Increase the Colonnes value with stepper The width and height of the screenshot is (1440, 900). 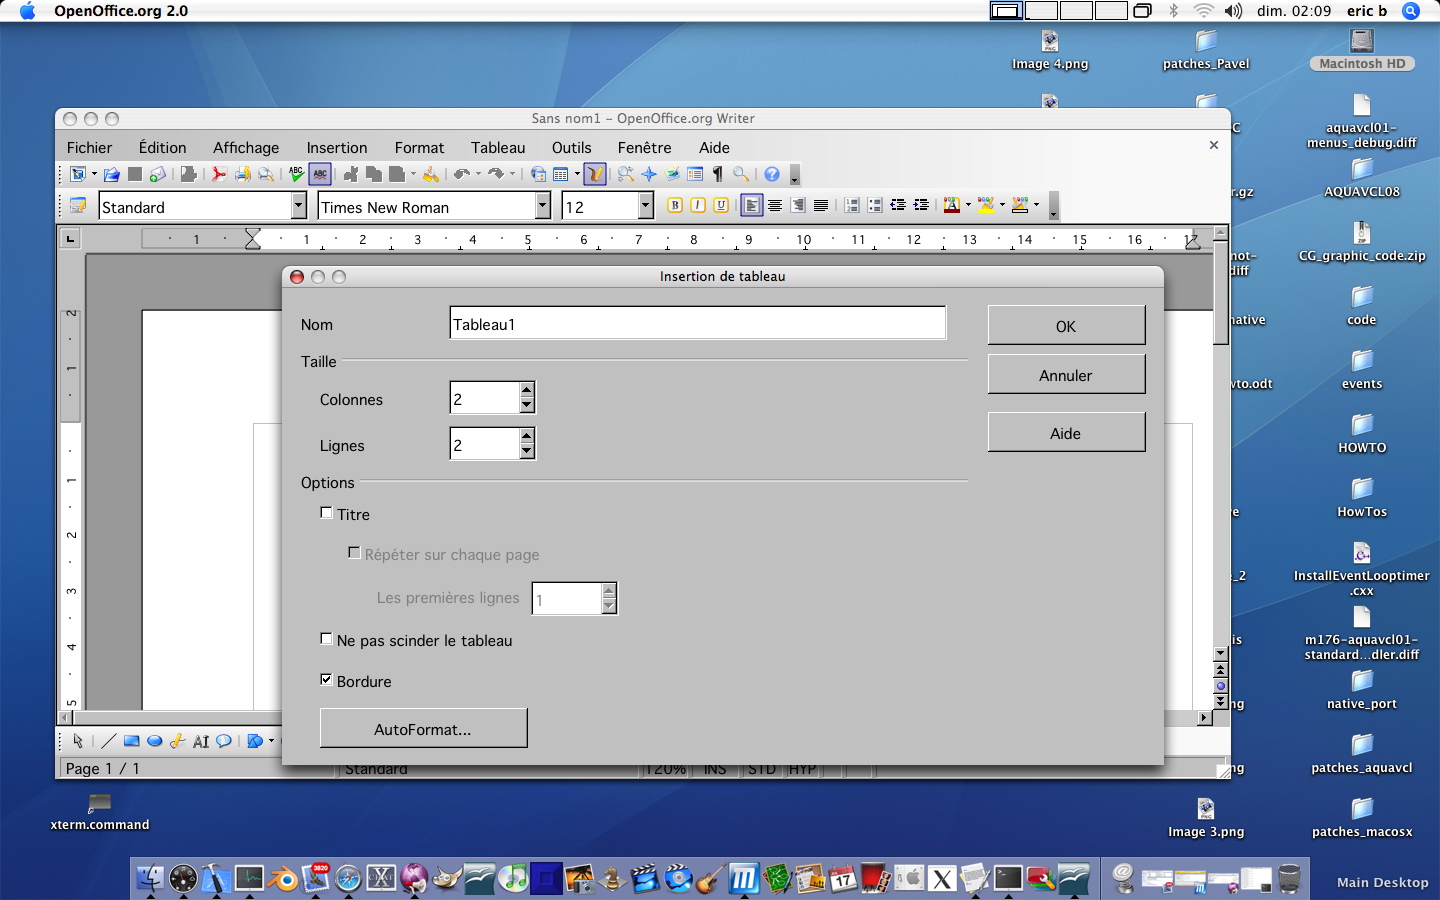527,390
